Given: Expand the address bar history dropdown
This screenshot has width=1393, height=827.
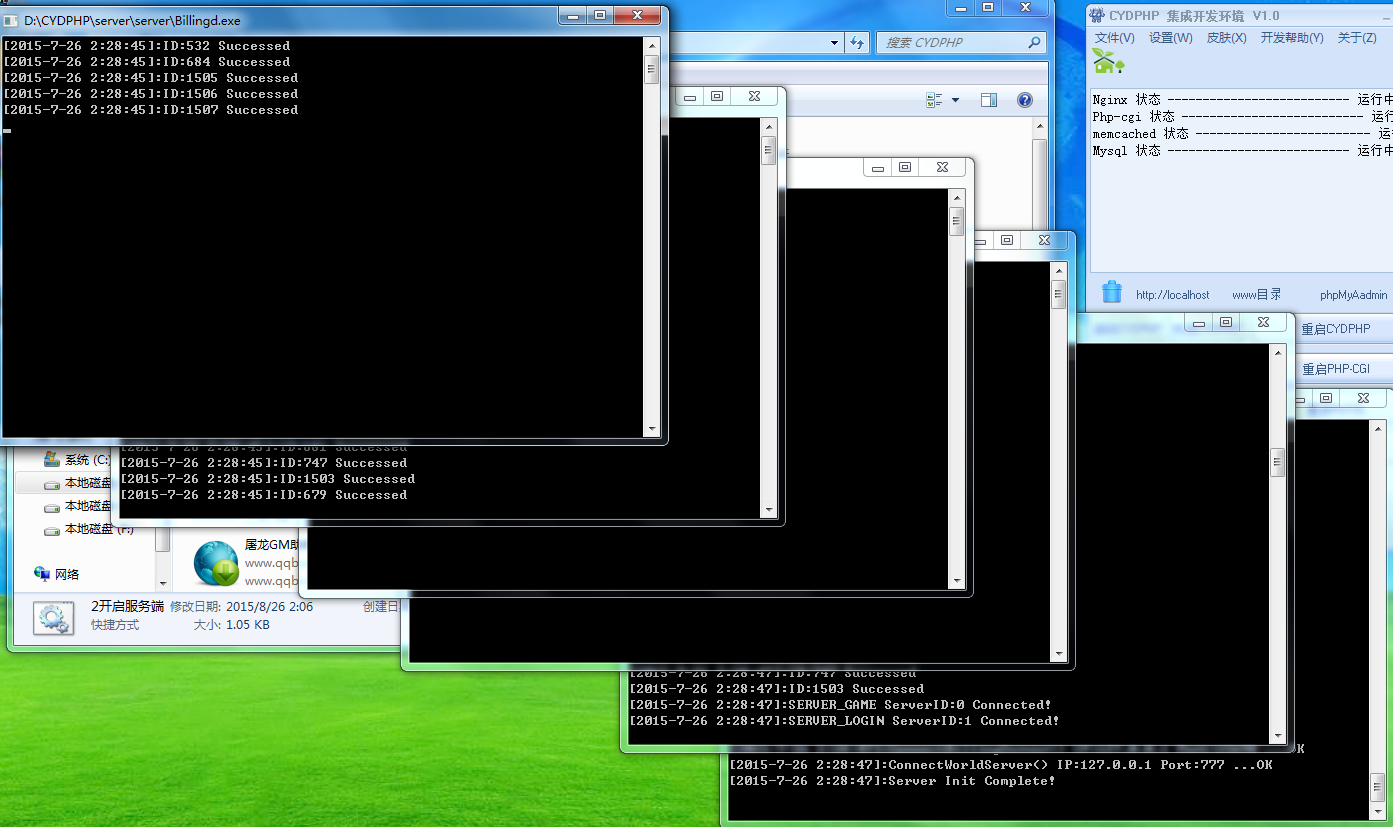Looking at the screenshot, I should [834, 43].
